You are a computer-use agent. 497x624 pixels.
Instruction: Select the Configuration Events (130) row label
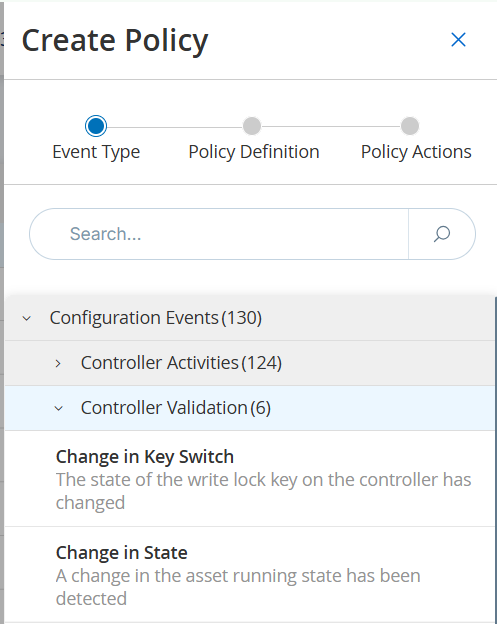click(156, 318)
